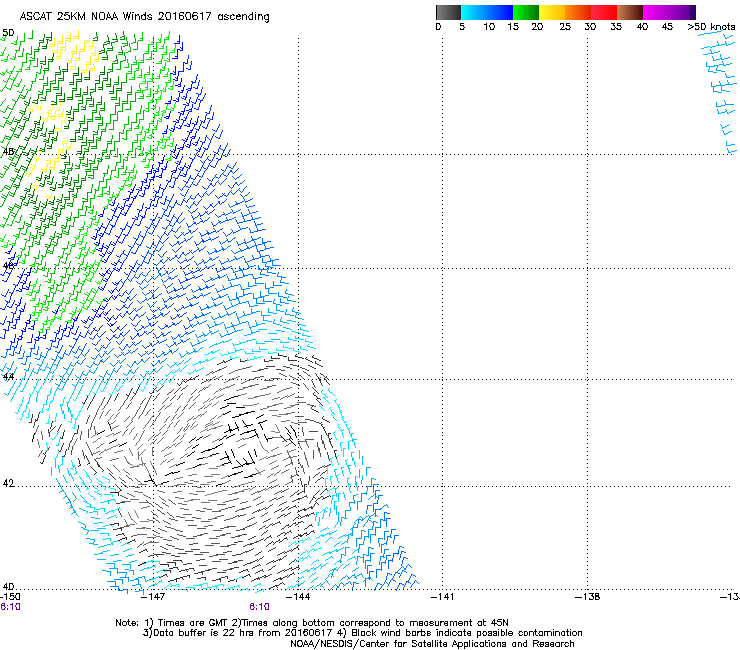Click the purple '6:10' time beneath '-150'
The width and height of the screenshot is (740, 650).
click(10, 607)
